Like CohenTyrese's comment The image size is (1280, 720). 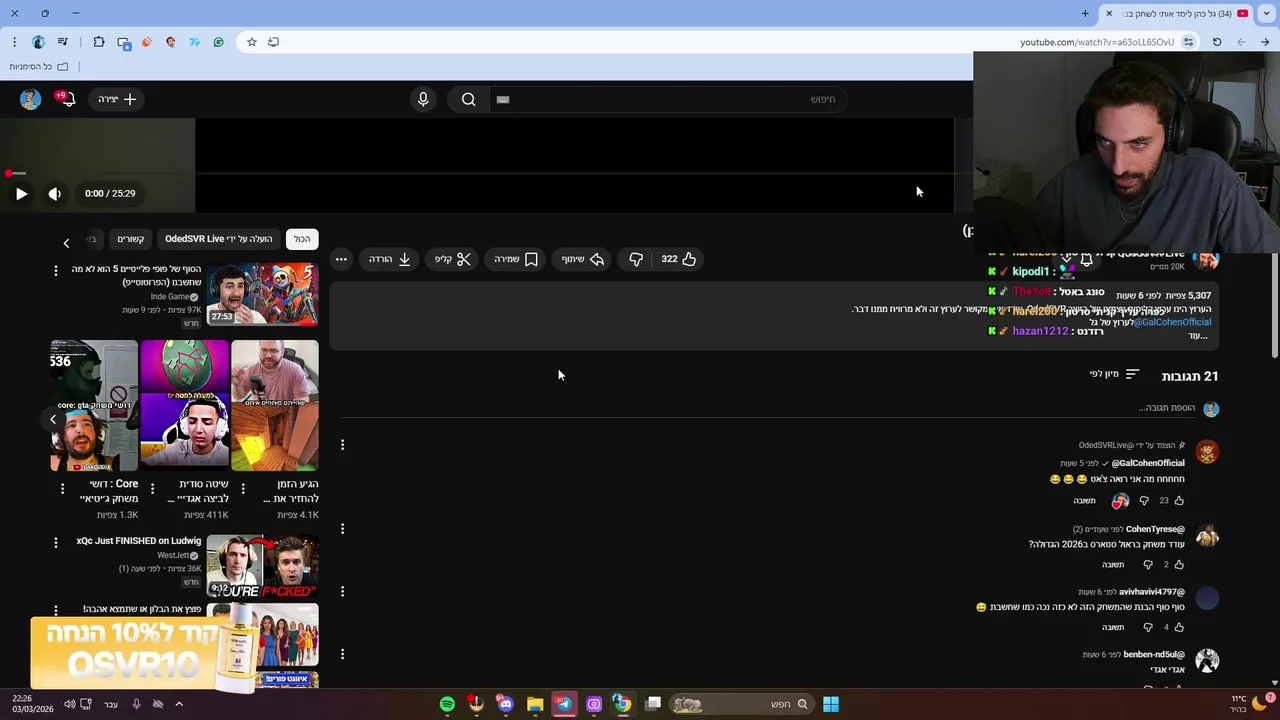pos(1179,565)
